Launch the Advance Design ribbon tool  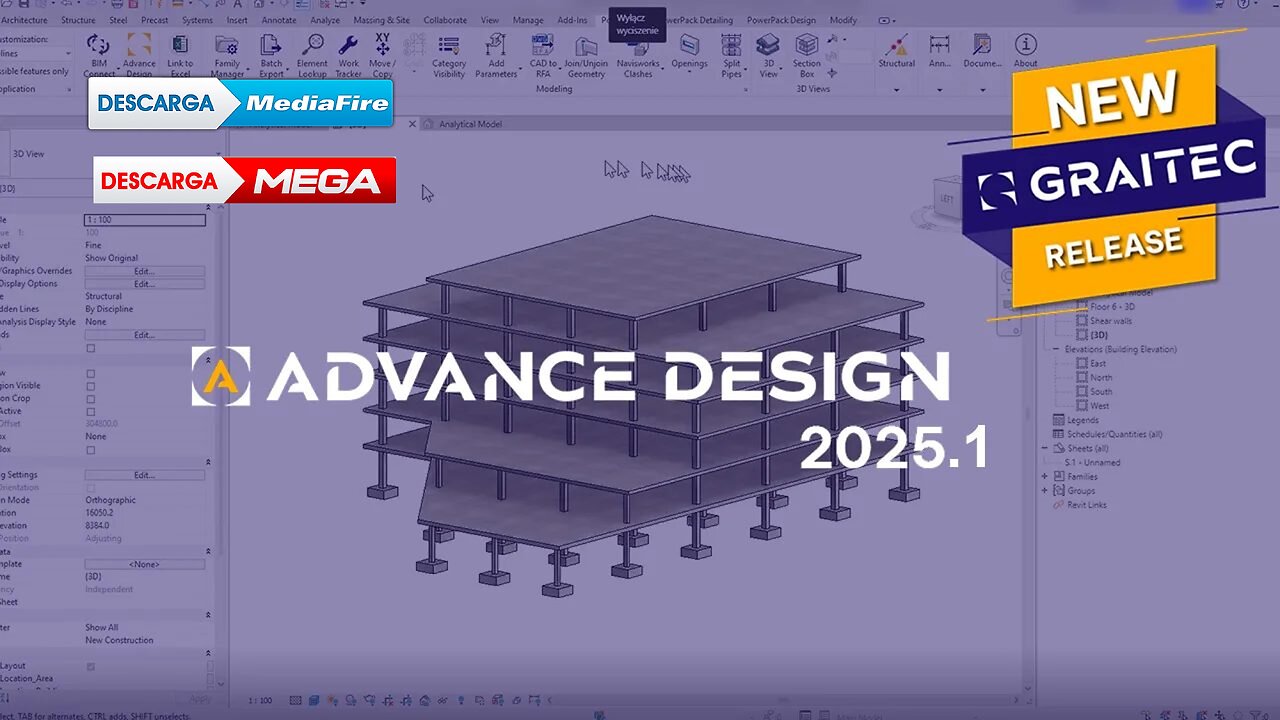139,55
